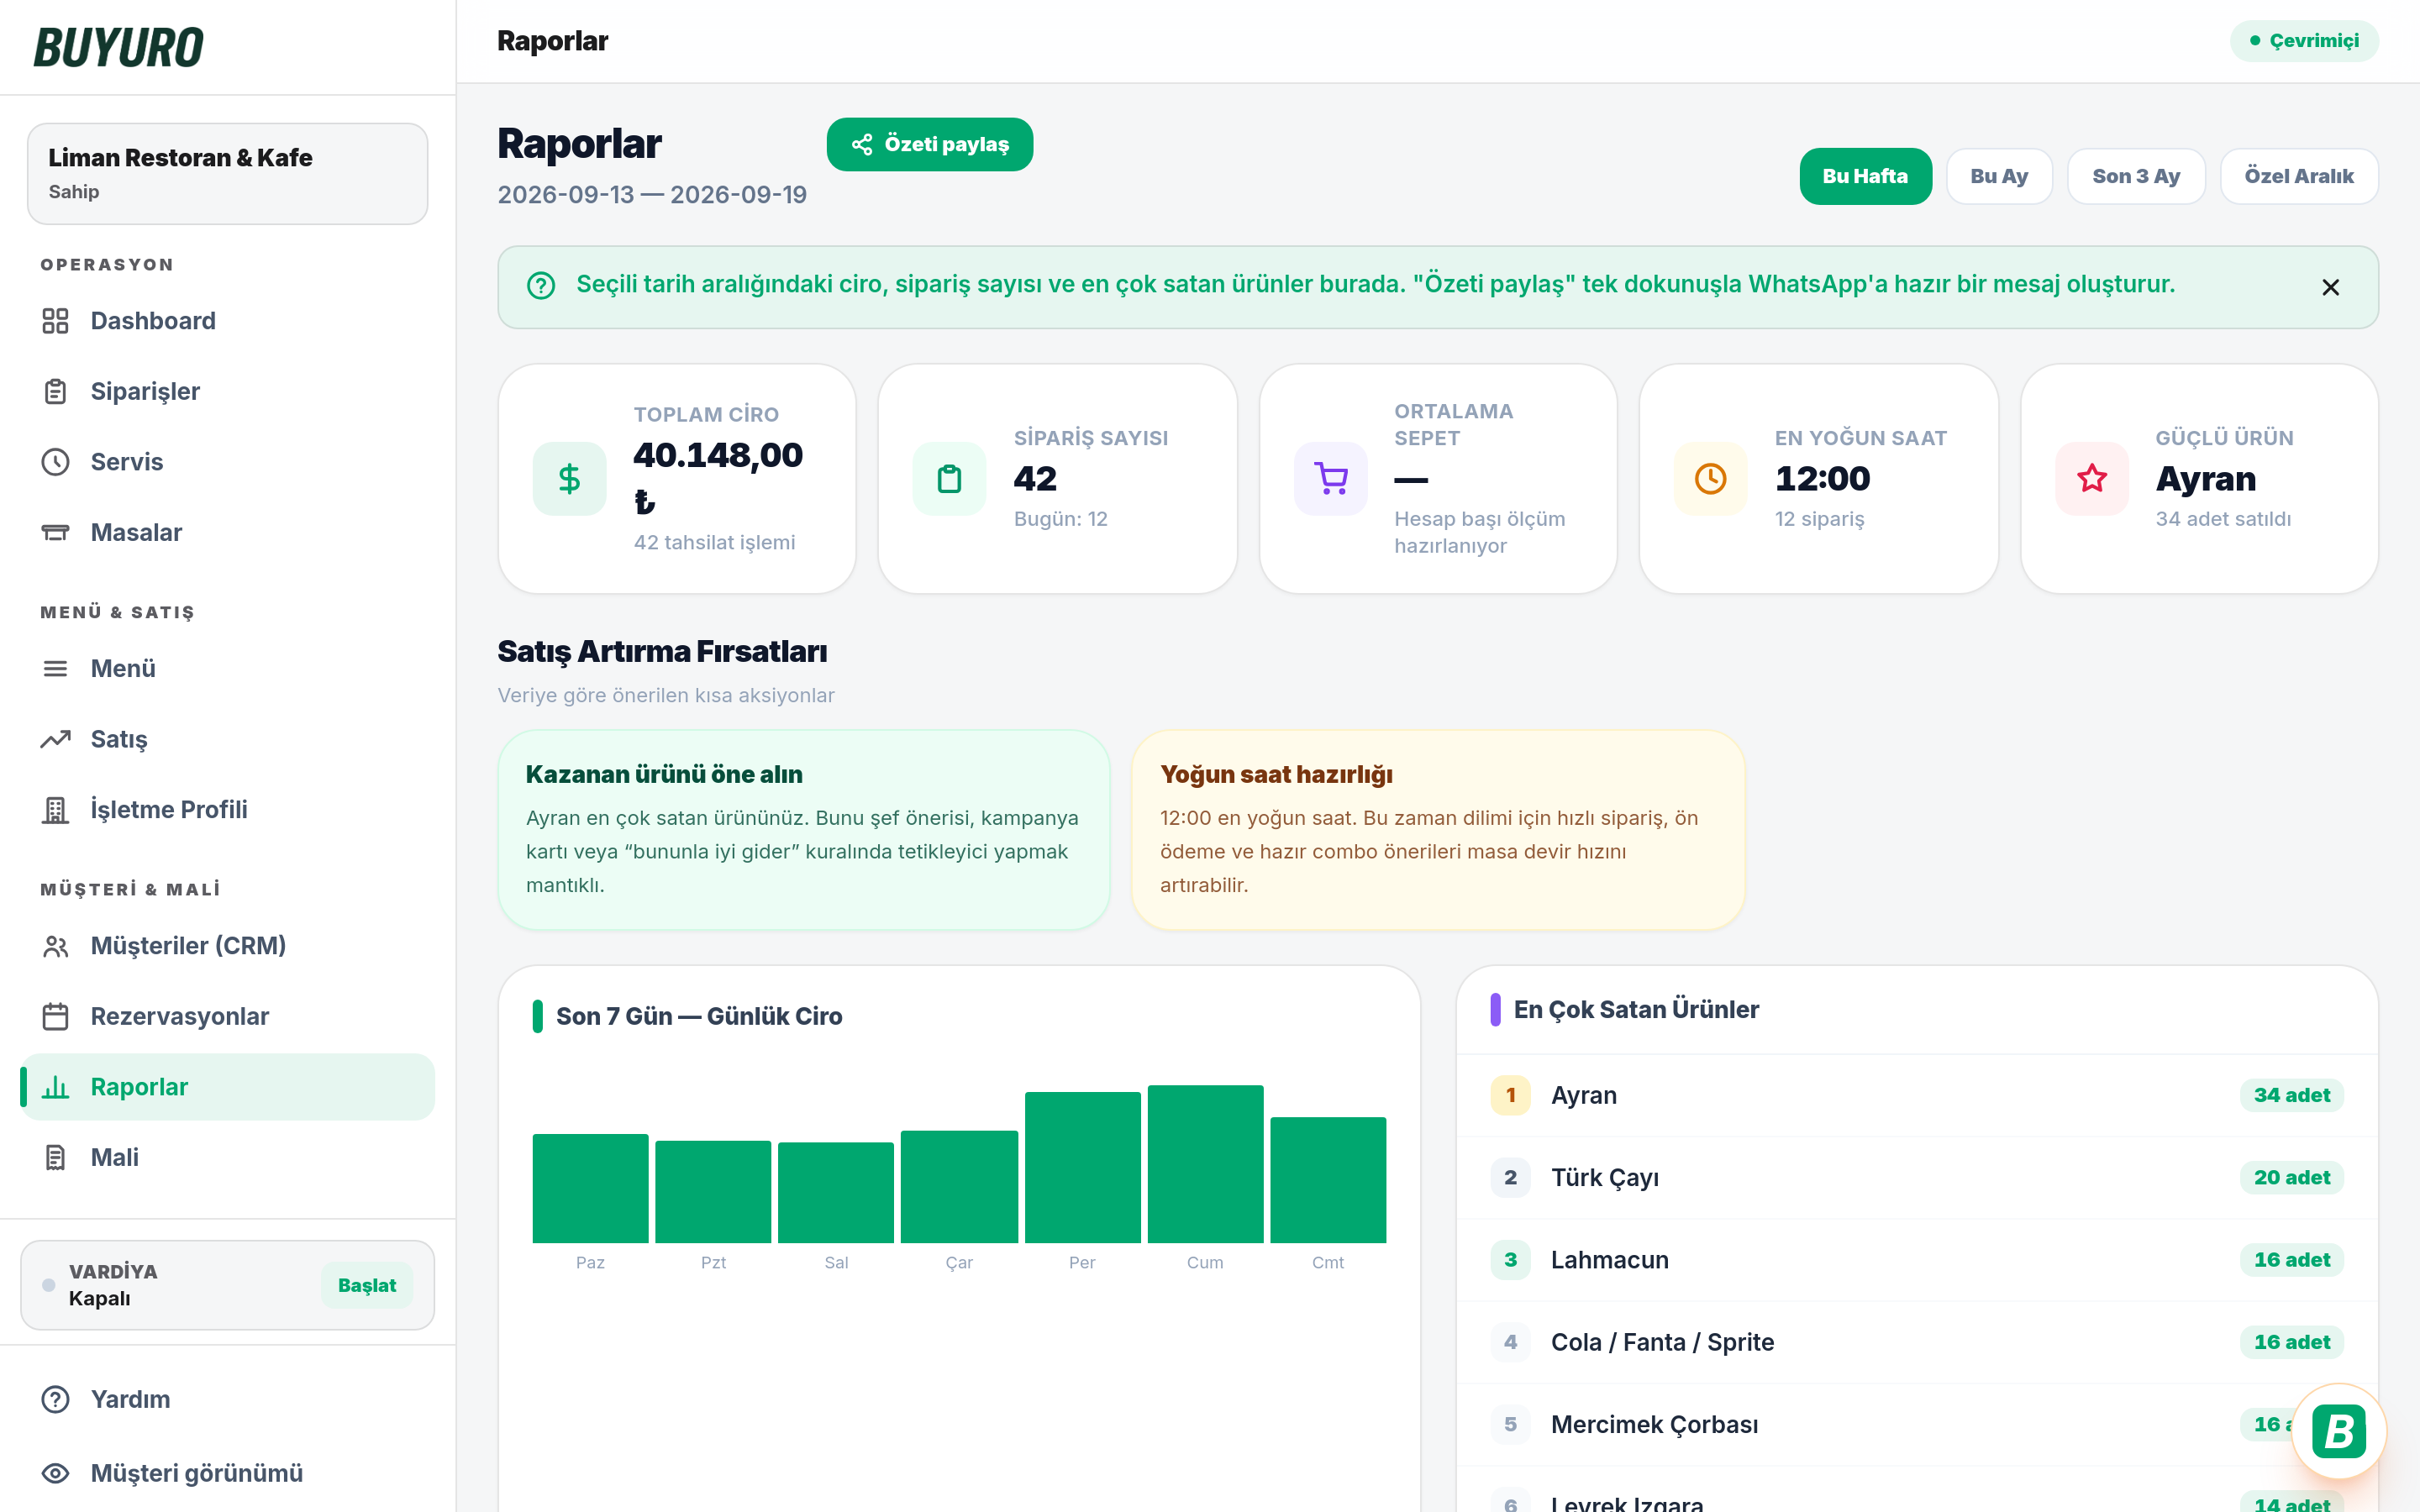Choose the Özel Aralık range
Viewport: 2420px width, 1512px height.
pos(2298,176)
